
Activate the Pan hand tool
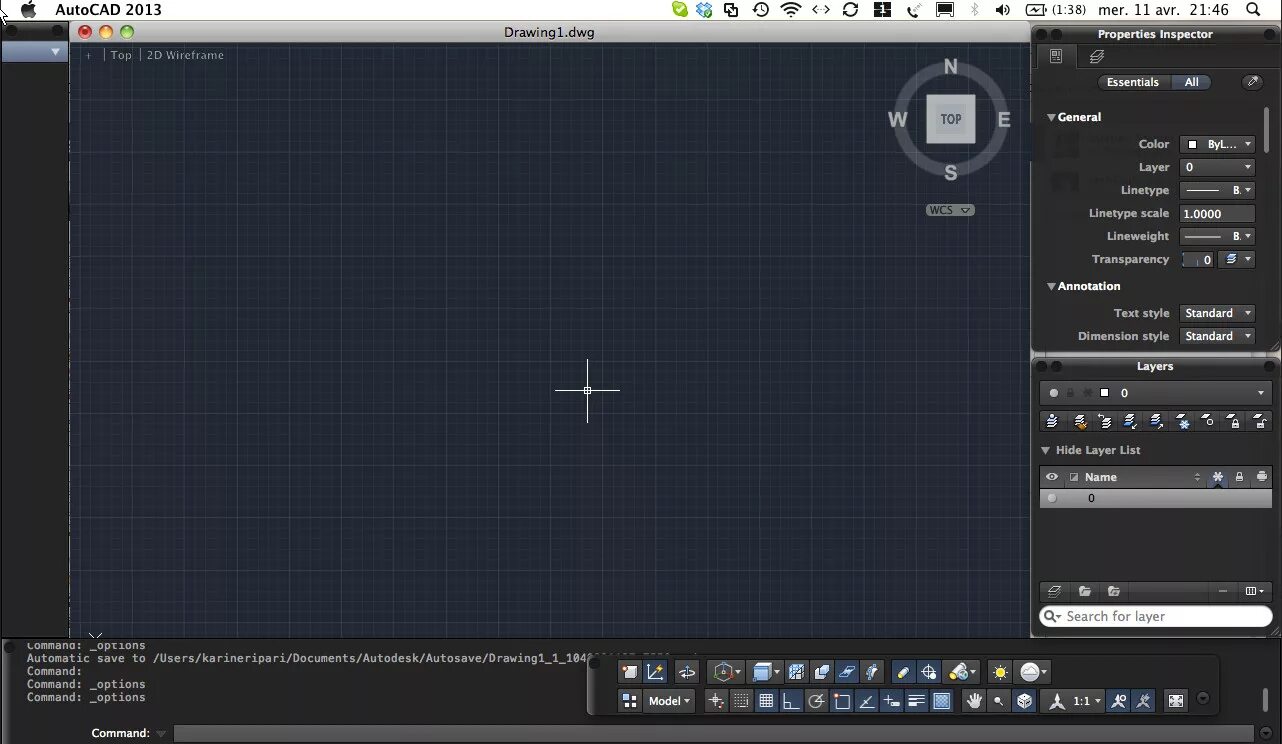[973, 701]
